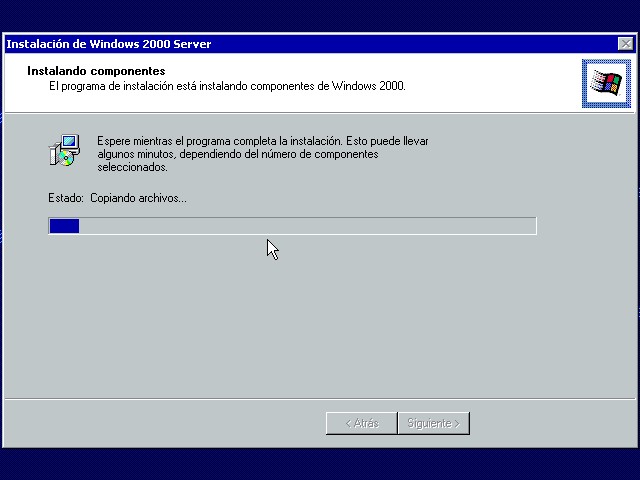The width and height of the screenshot is (640, 480).
Task: Click the file copying progress bar
Action: click(x=292, y=226)
